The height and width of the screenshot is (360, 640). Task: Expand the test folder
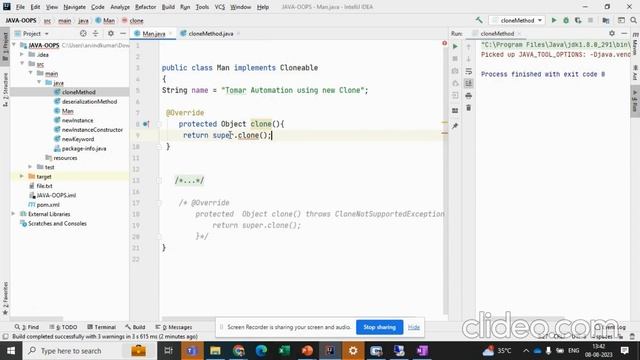click(31, 167)
